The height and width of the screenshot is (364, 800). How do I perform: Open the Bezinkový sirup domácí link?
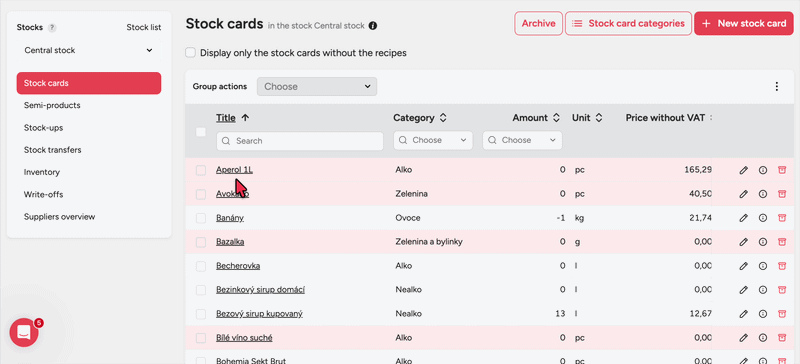coord(260,289)
